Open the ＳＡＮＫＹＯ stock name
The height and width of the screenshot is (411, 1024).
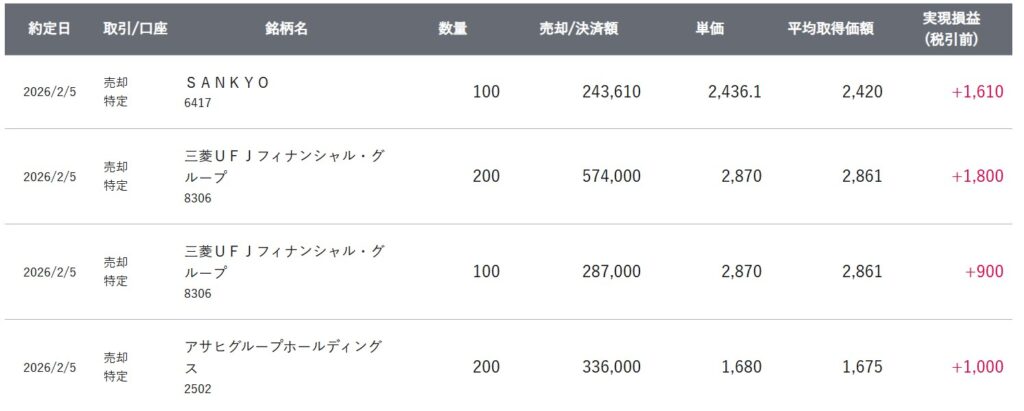tap(228, 83)
